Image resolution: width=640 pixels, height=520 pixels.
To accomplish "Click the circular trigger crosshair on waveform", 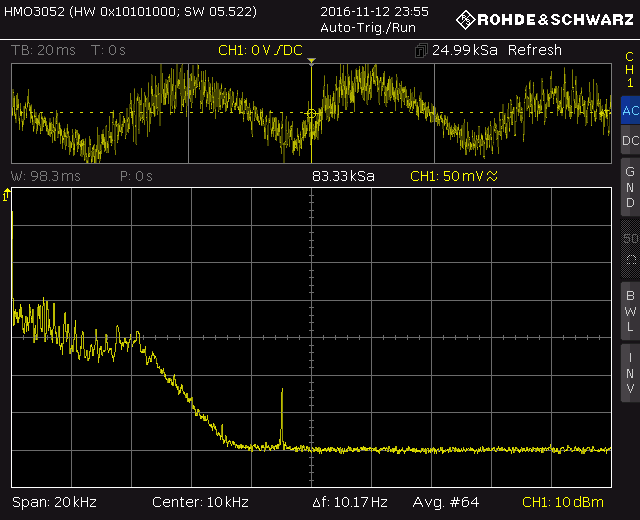I will (311, 113).
